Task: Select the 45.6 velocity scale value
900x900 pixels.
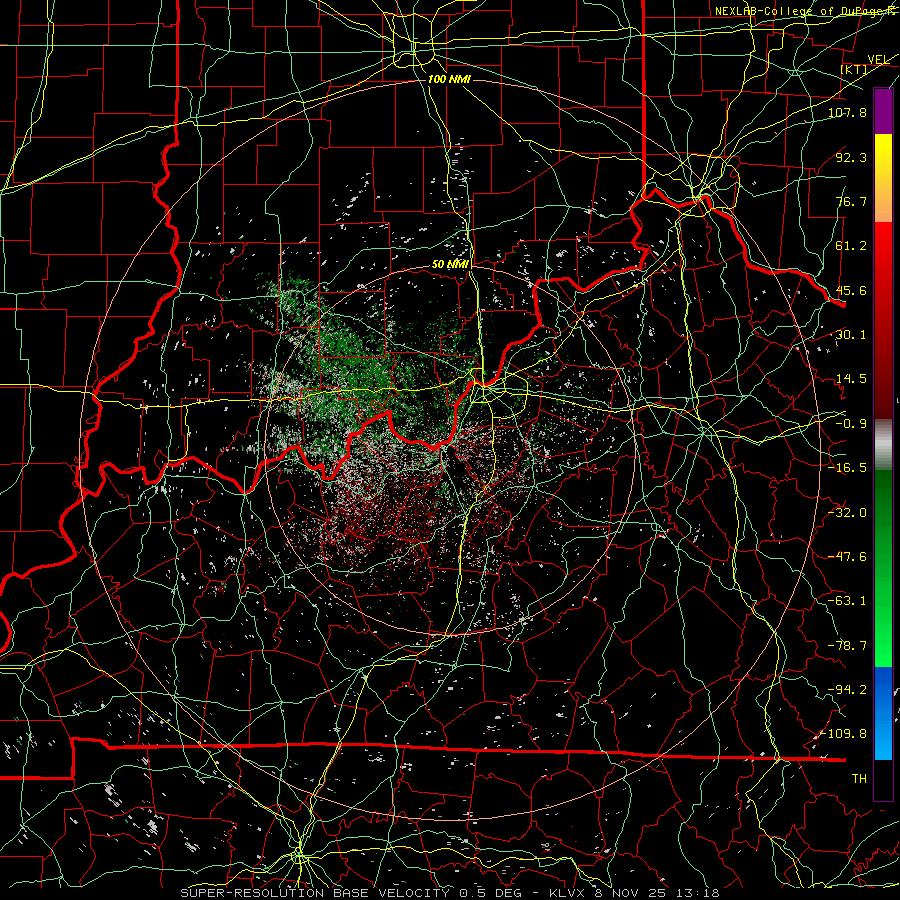Action: tap(851, 290)
